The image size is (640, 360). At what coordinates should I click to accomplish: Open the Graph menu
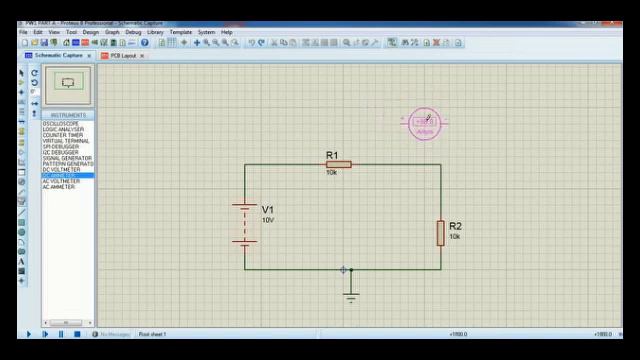(112, 32)
